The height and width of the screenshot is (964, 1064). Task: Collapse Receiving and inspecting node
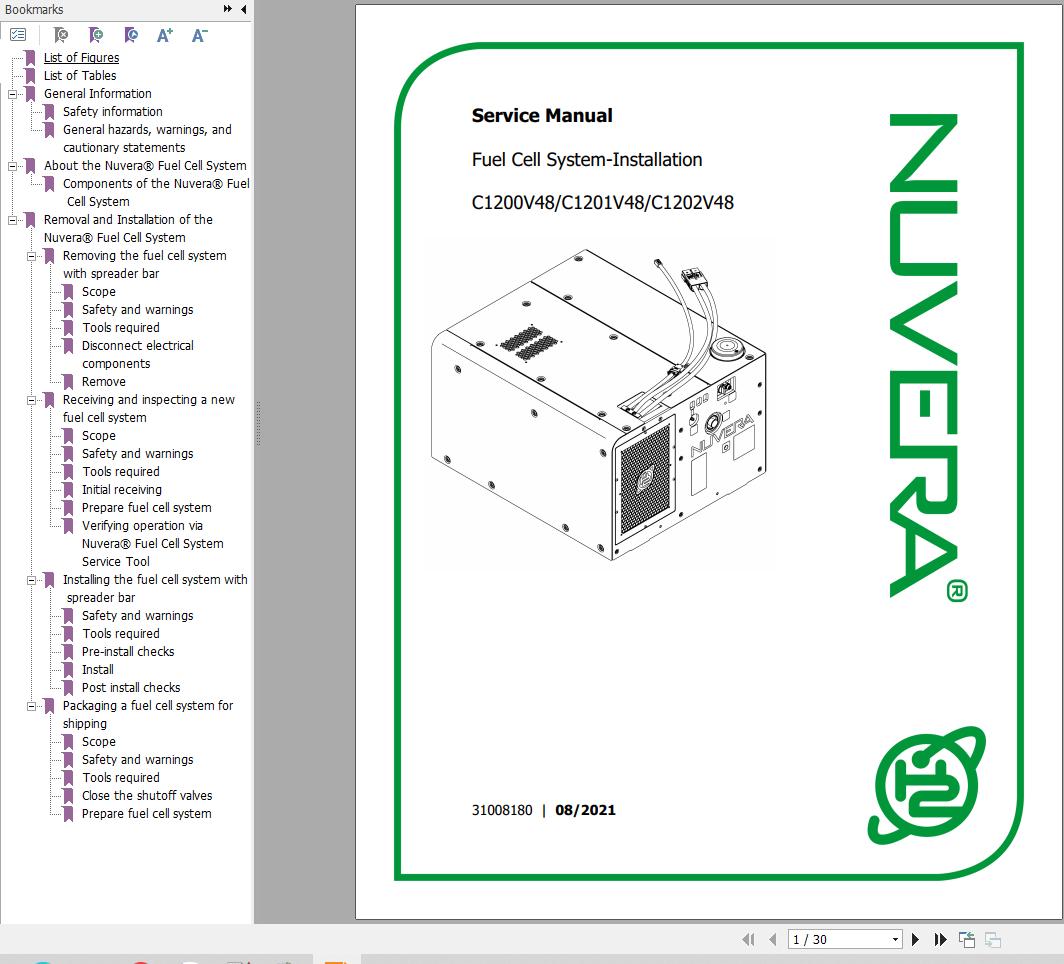coord(31,400)
